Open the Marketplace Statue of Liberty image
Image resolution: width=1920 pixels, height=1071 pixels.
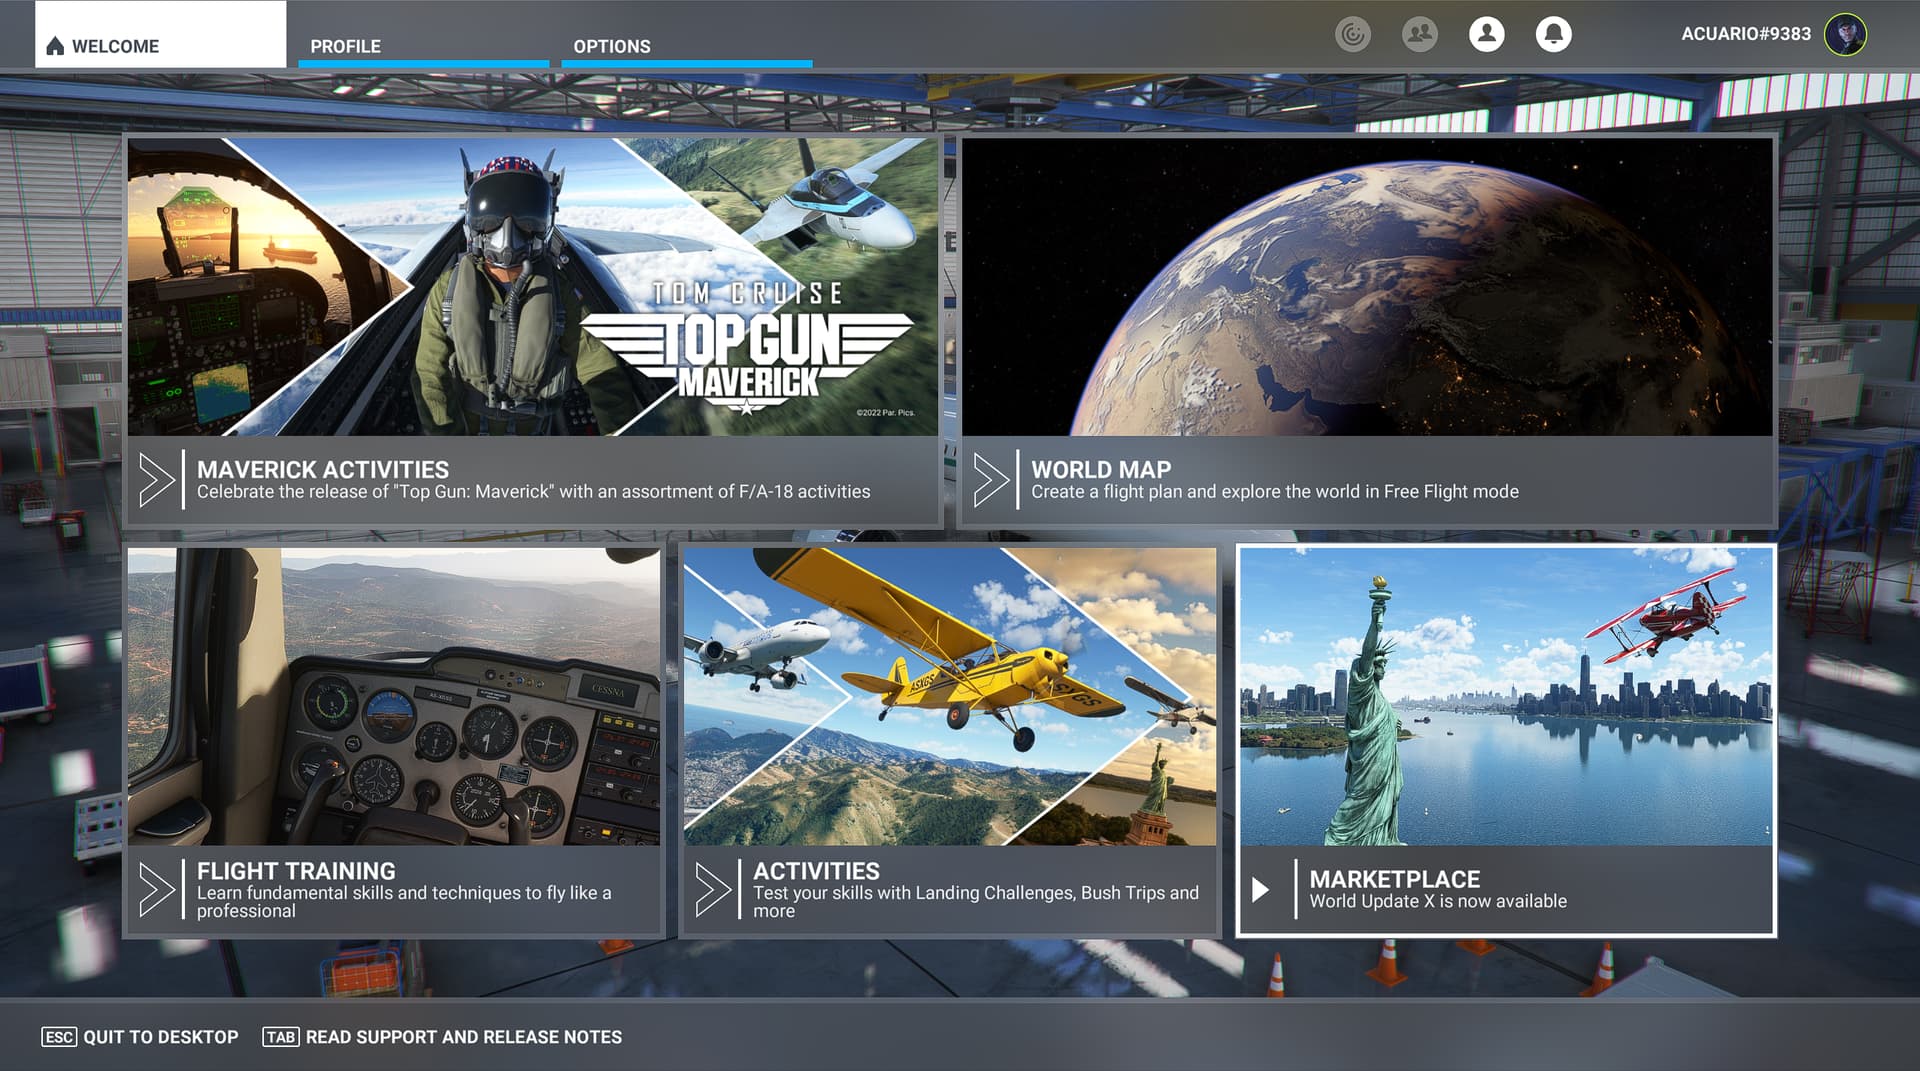[x=1506, y=696]
